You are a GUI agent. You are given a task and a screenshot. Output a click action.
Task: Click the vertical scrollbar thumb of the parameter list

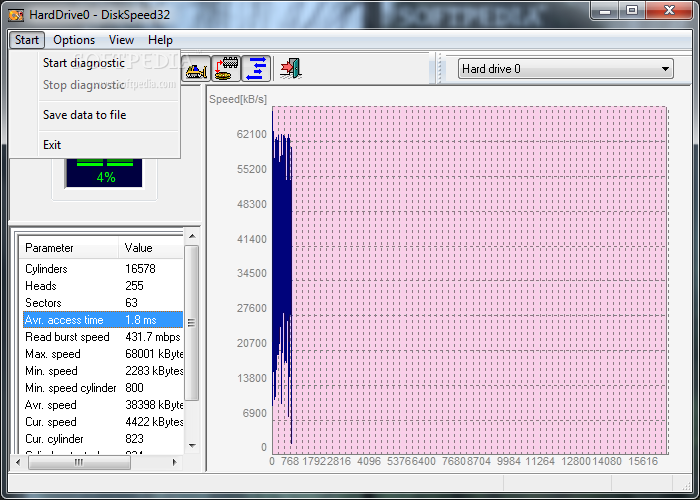192,323
